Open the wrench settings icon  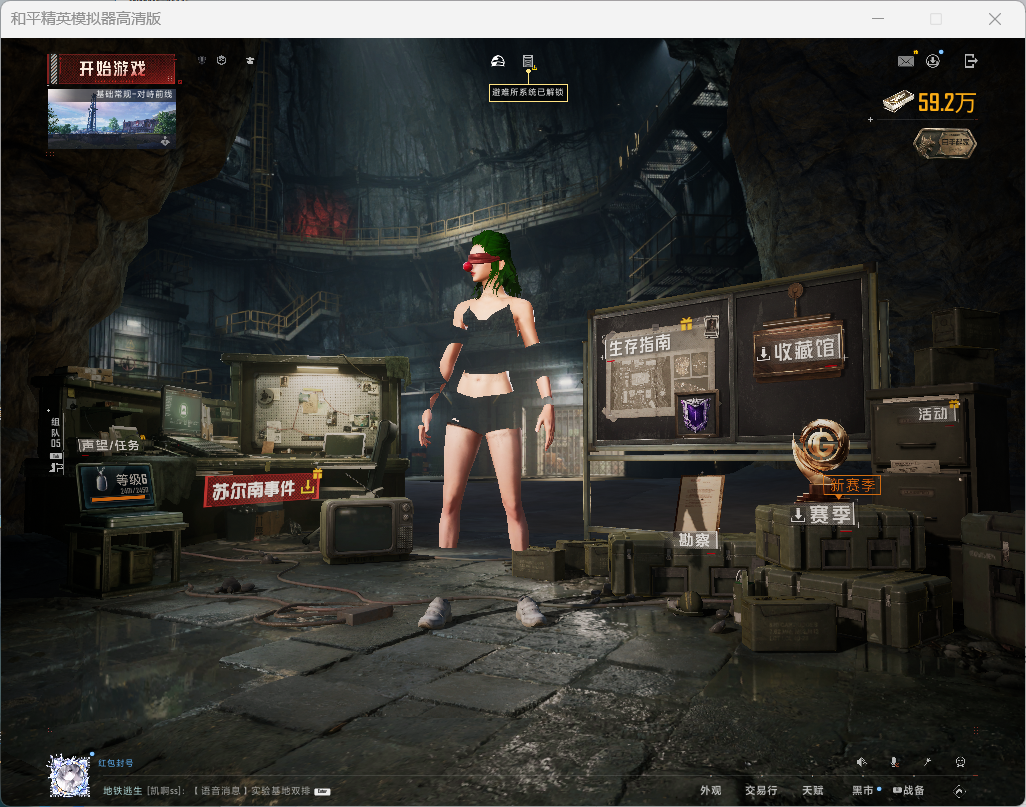[x=927, y=762]
